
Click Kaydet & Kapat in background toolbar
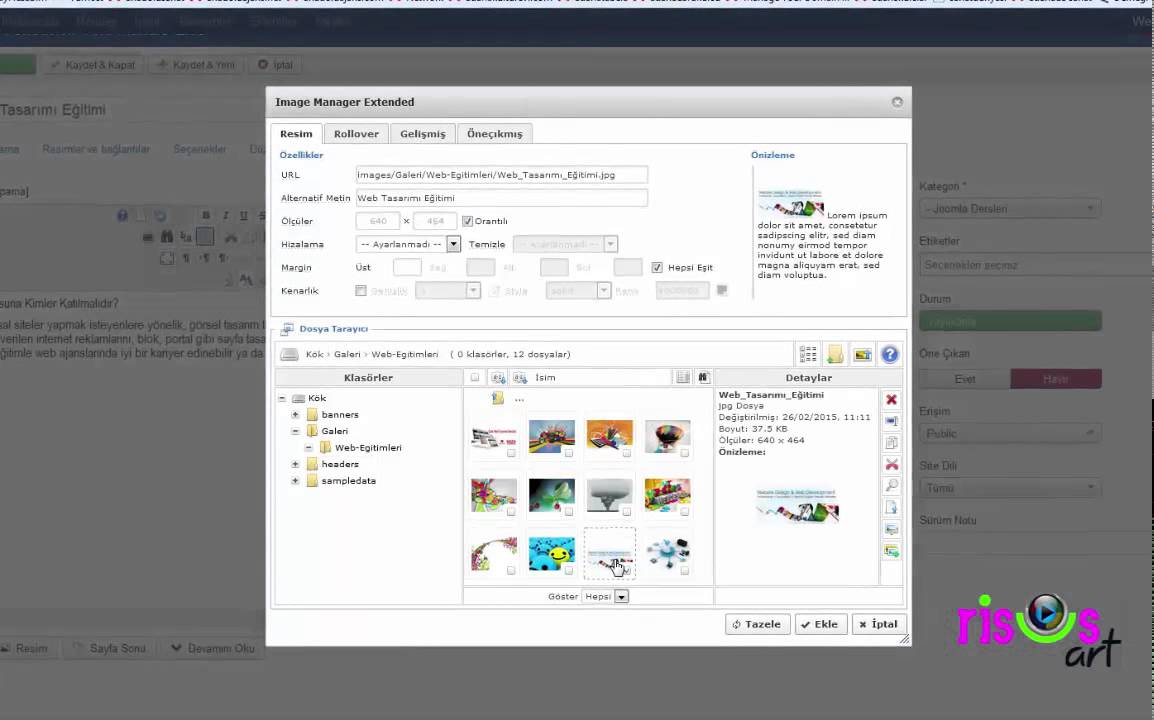93,65
